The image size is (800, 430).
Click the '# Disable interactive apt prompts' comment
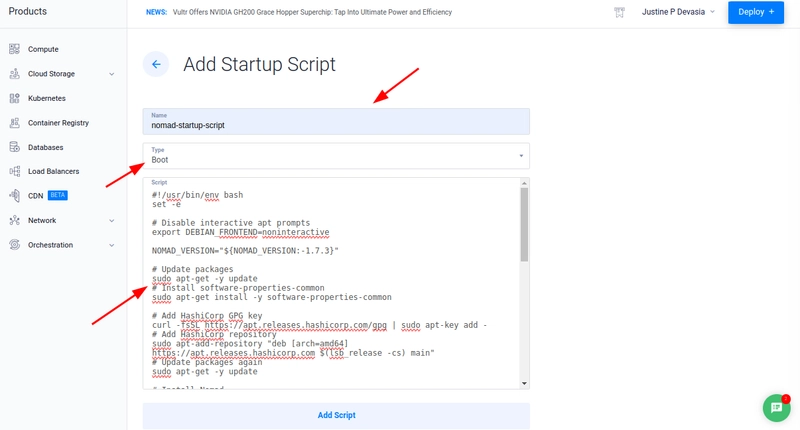click(231, 223)
